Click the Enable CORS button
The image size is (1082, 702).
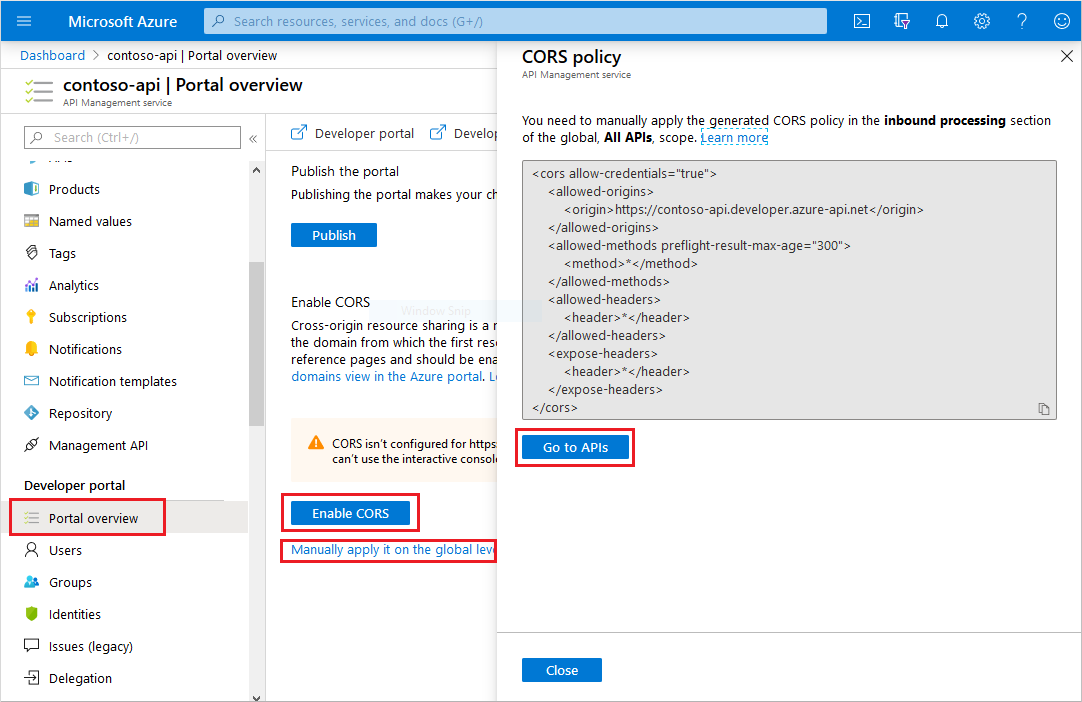coord(350,512)
